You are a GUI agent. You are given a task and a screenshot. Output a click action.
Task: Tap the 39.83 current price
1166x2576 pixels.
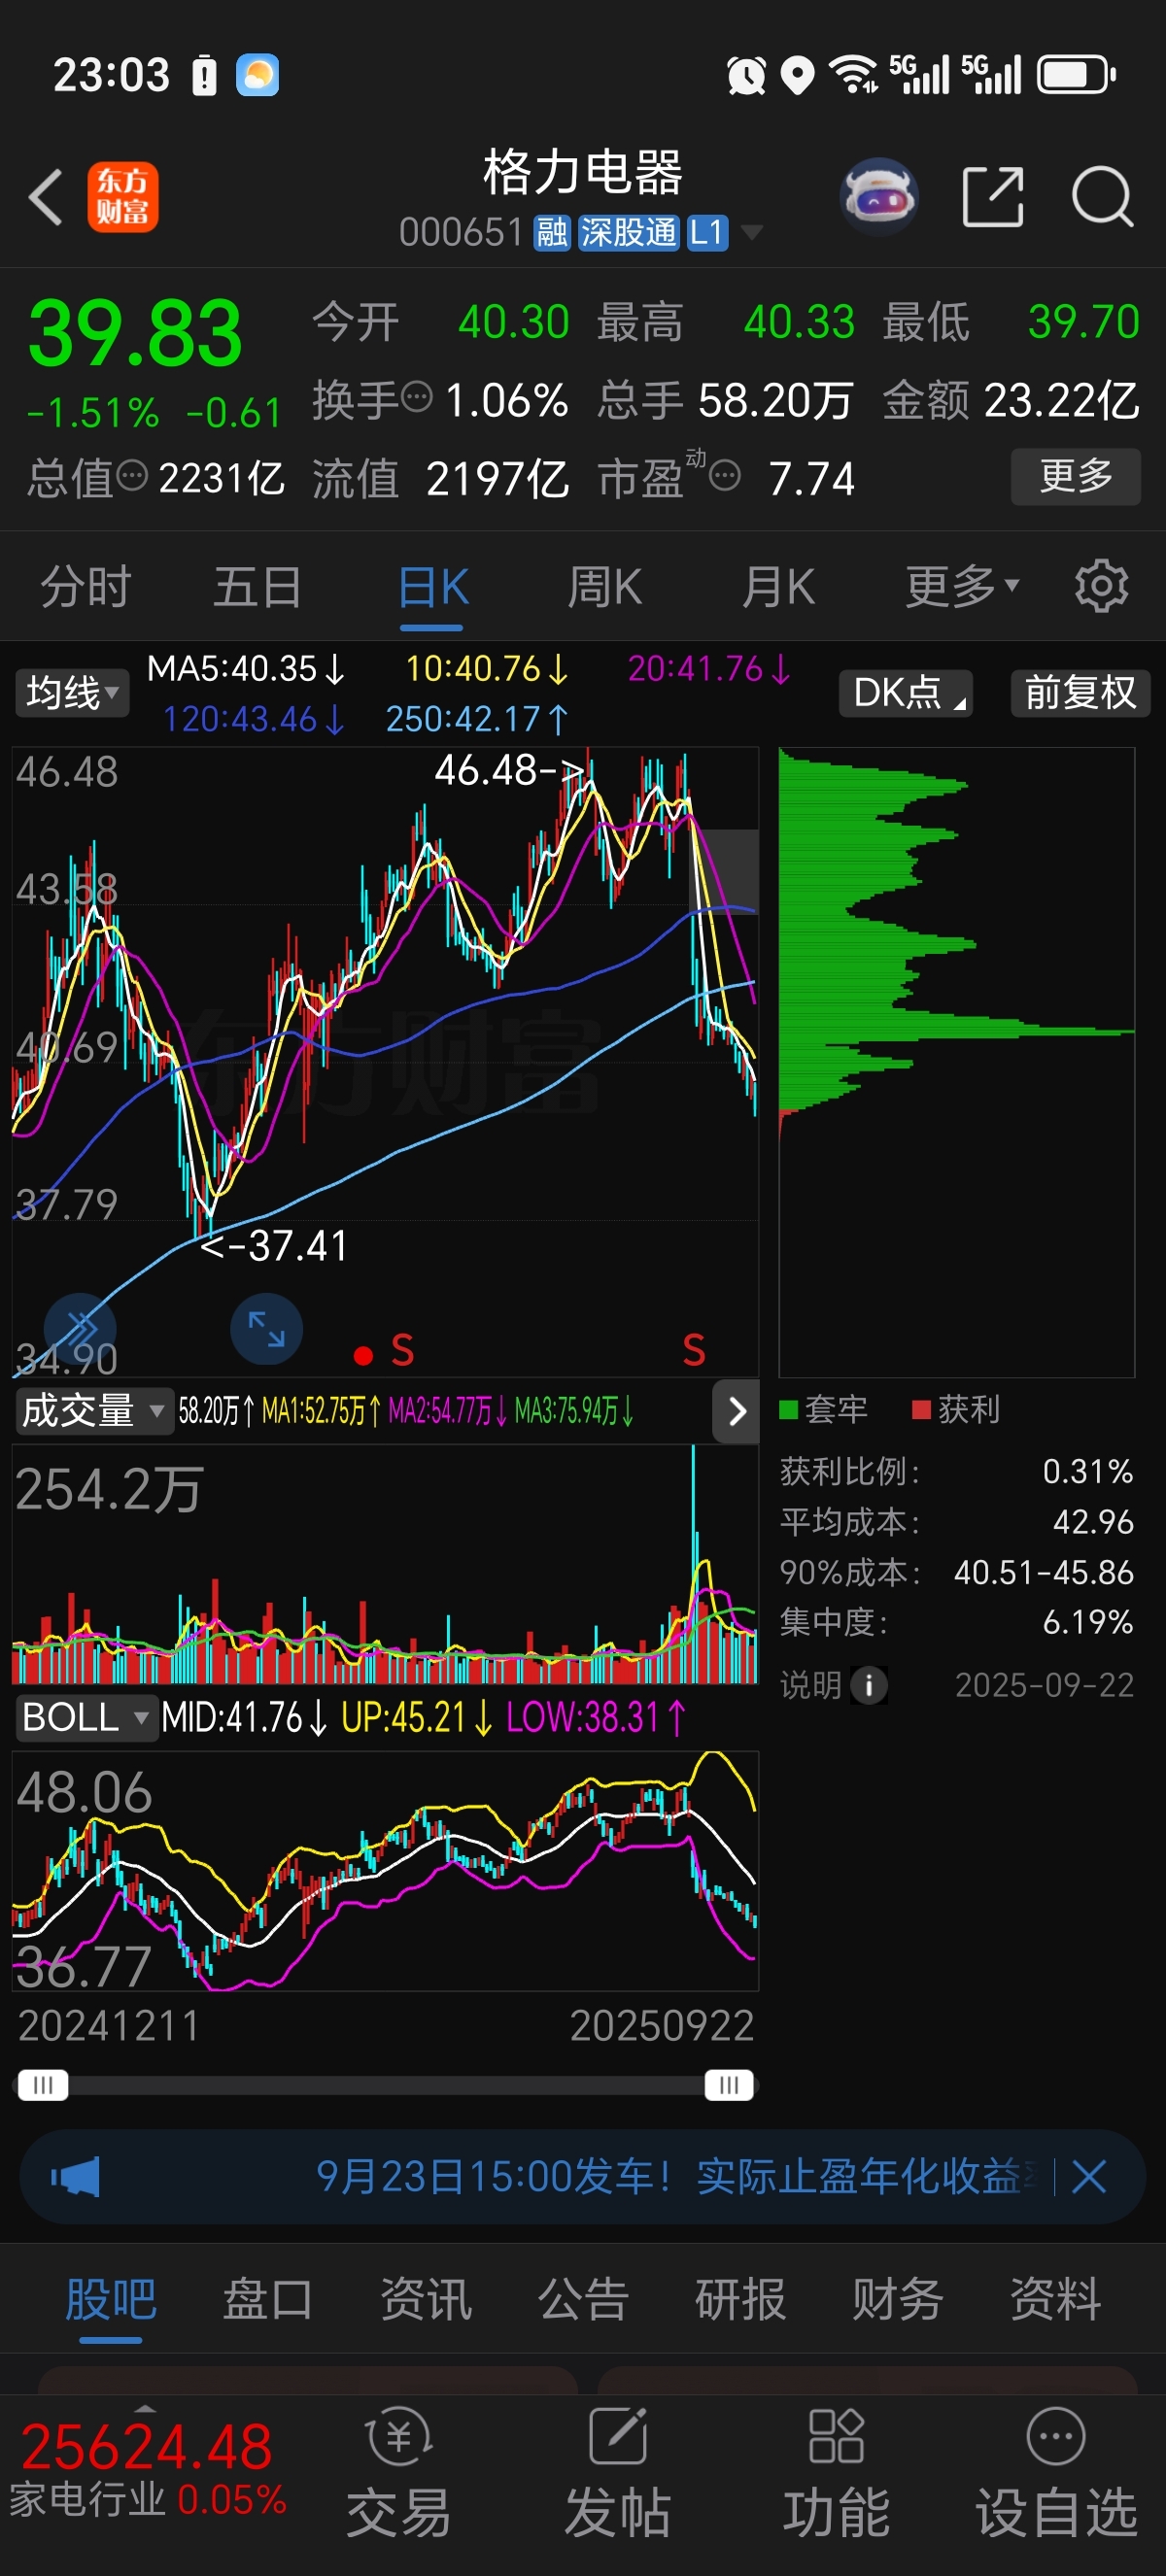[x=135, y=332]
